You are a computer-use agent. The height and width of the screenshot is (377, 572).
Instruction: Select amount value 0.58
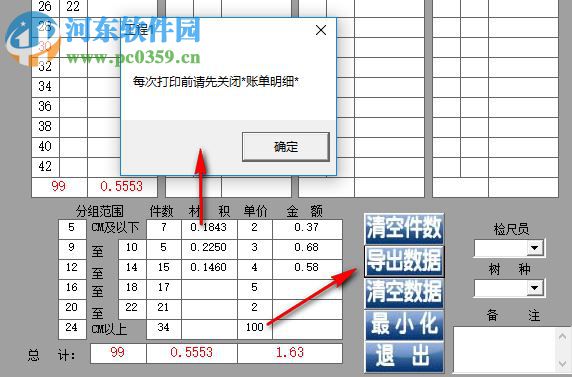click(x=307, y=269)
